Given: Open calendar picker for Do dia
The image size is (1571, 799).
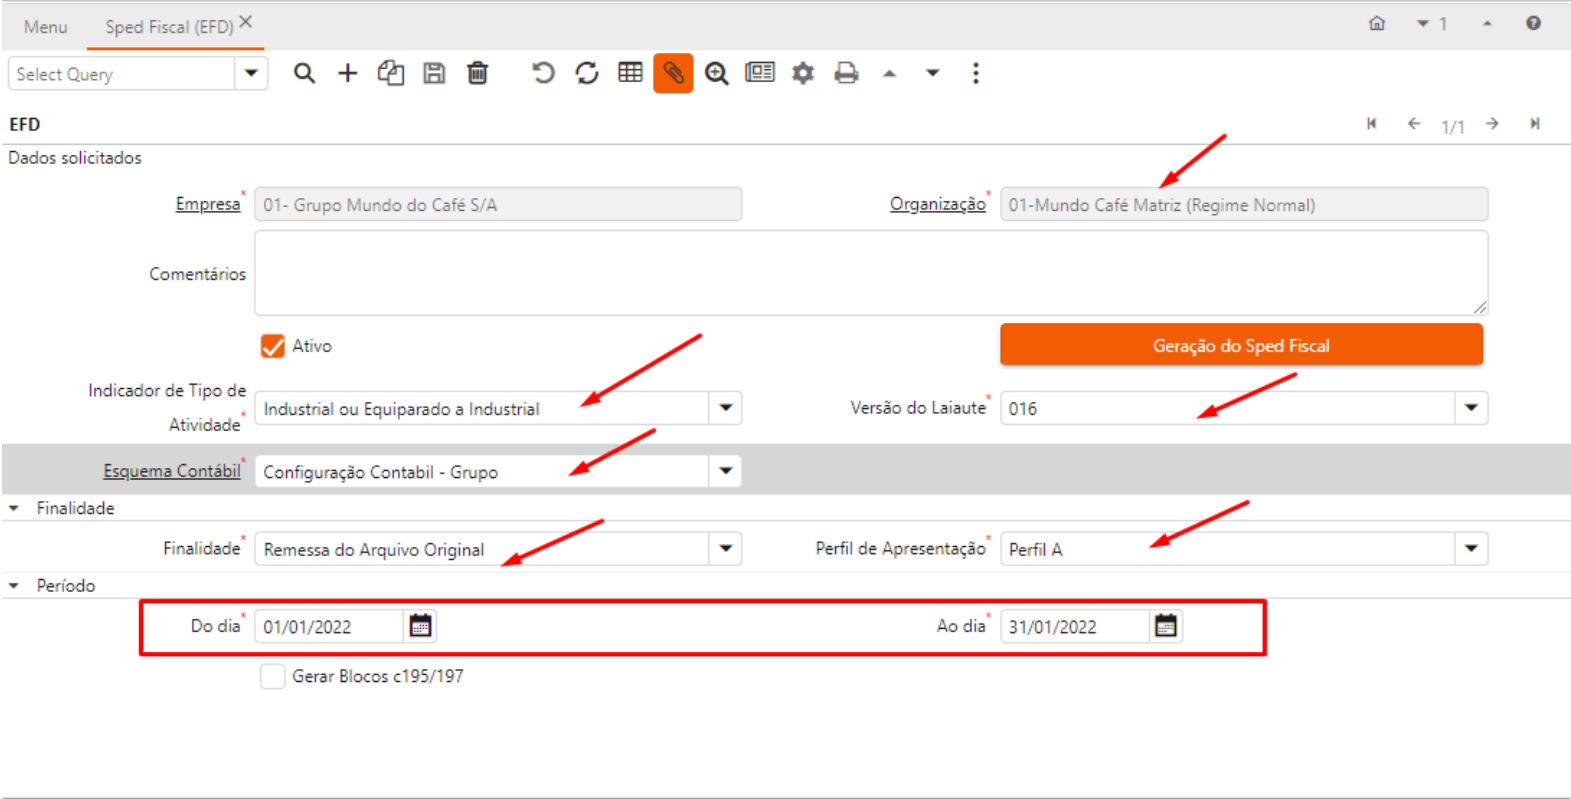Looking at the screenshot, I should [x=420, y=626].
